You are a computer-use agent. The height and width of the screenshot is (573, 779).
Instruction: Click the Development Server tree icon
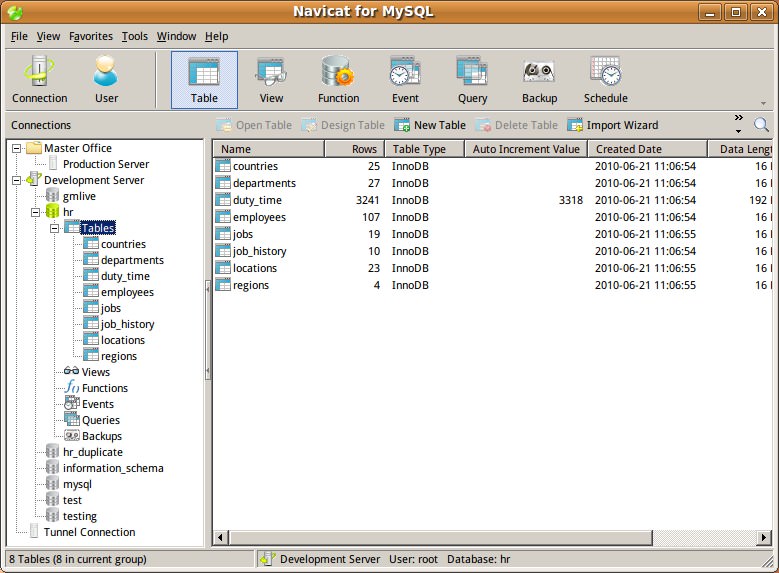[34, 179]
